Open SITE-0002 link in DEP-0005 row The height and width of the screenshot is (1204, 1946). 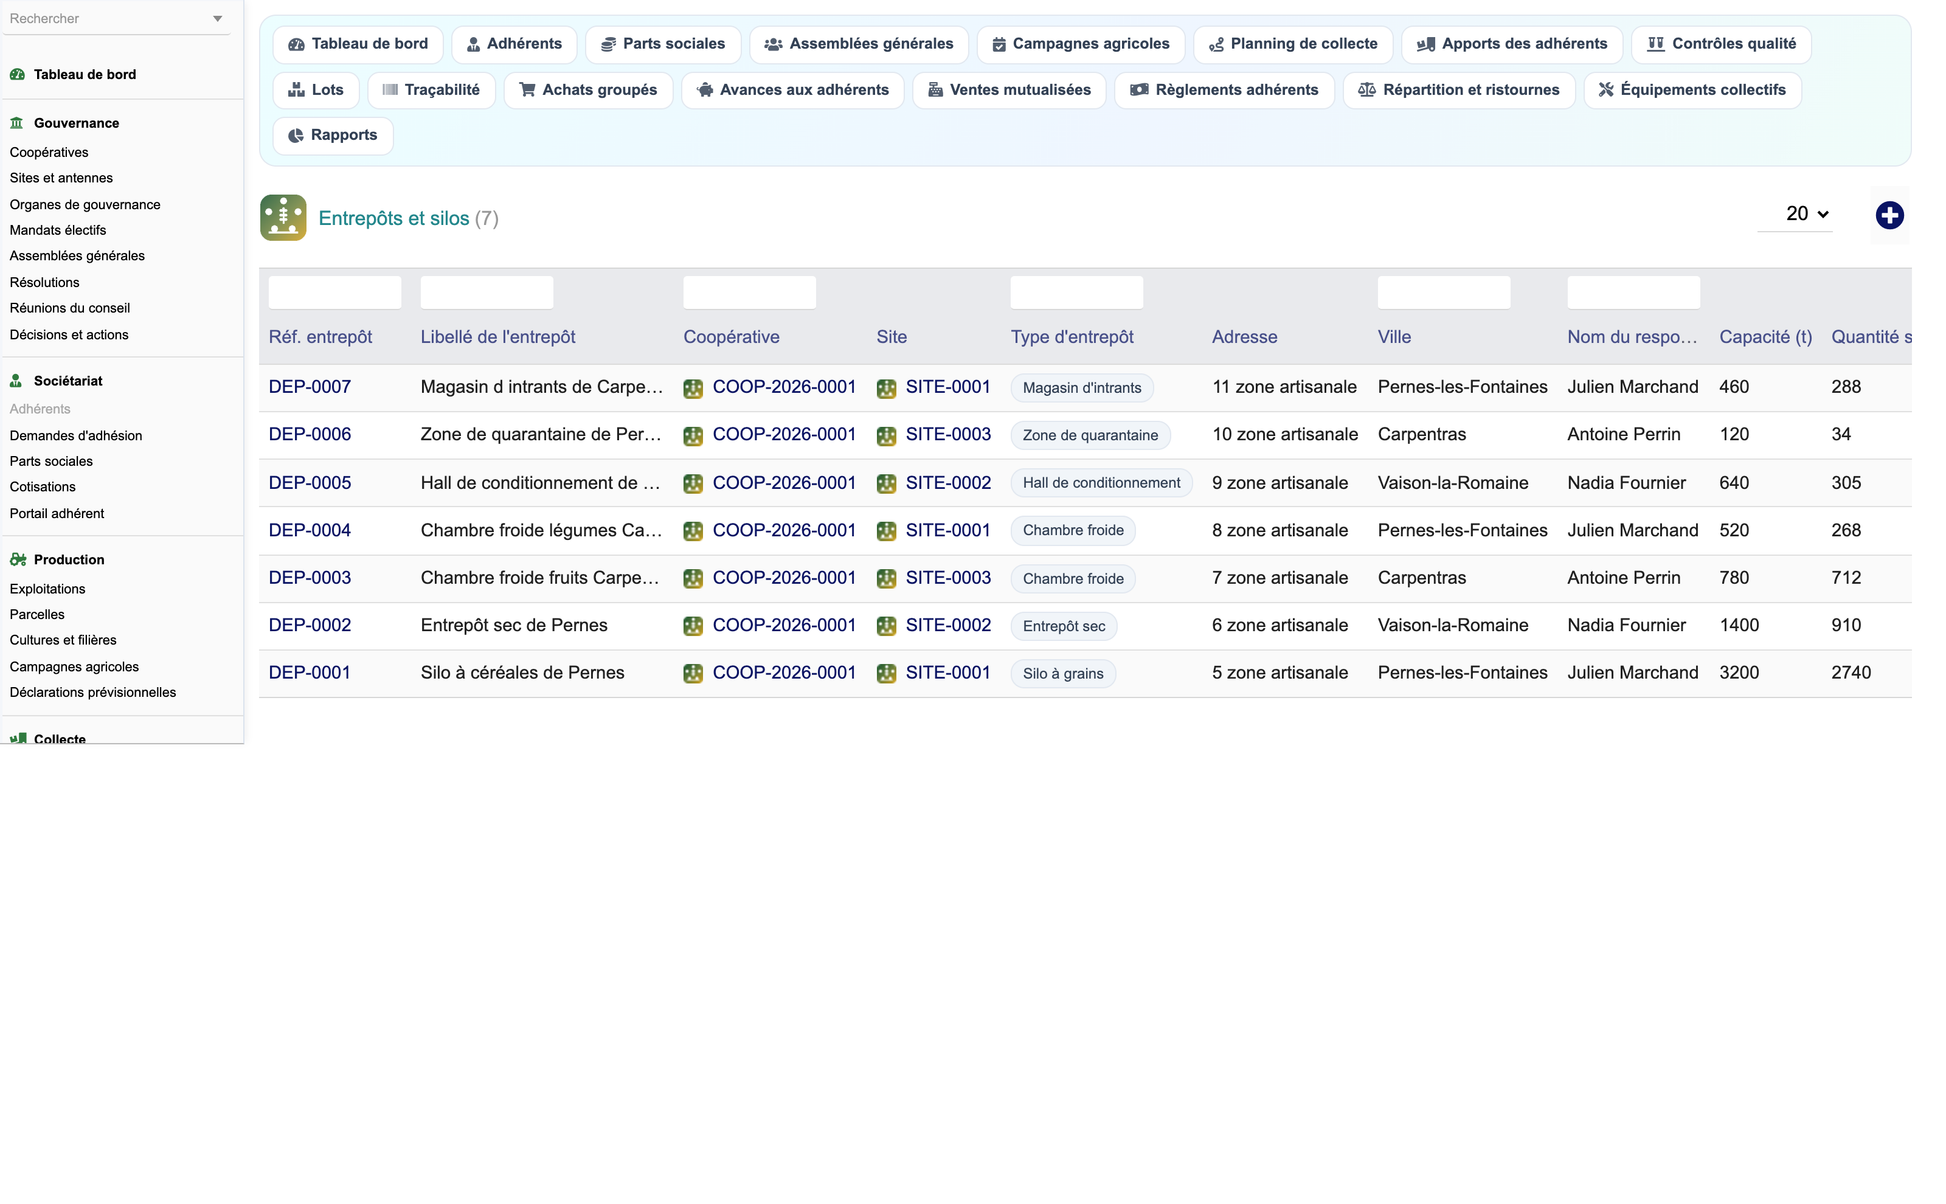point(948,483)
